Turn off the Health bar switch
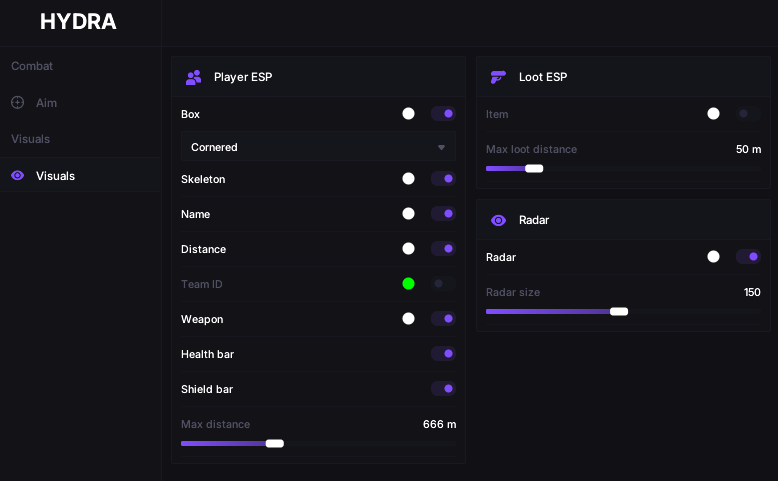Viewport: 778px width, 481px height. tap(443, 354)
